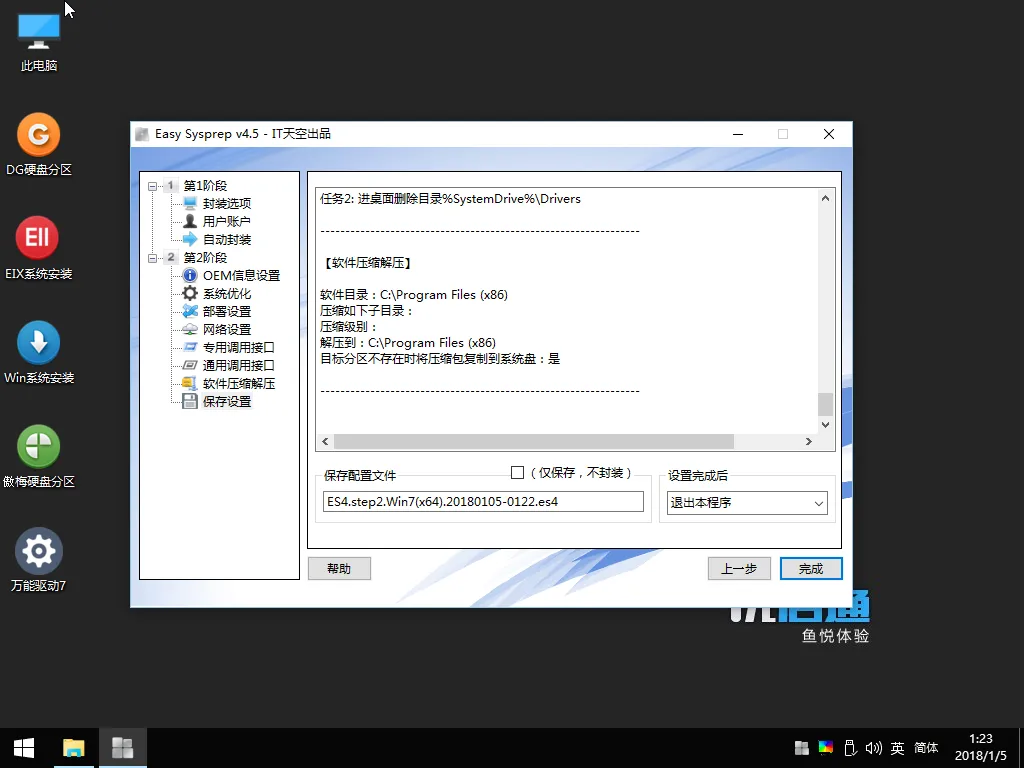Click the 完成 button
This screenshot has width=1024, height=768.
click(x=811, y=568)
